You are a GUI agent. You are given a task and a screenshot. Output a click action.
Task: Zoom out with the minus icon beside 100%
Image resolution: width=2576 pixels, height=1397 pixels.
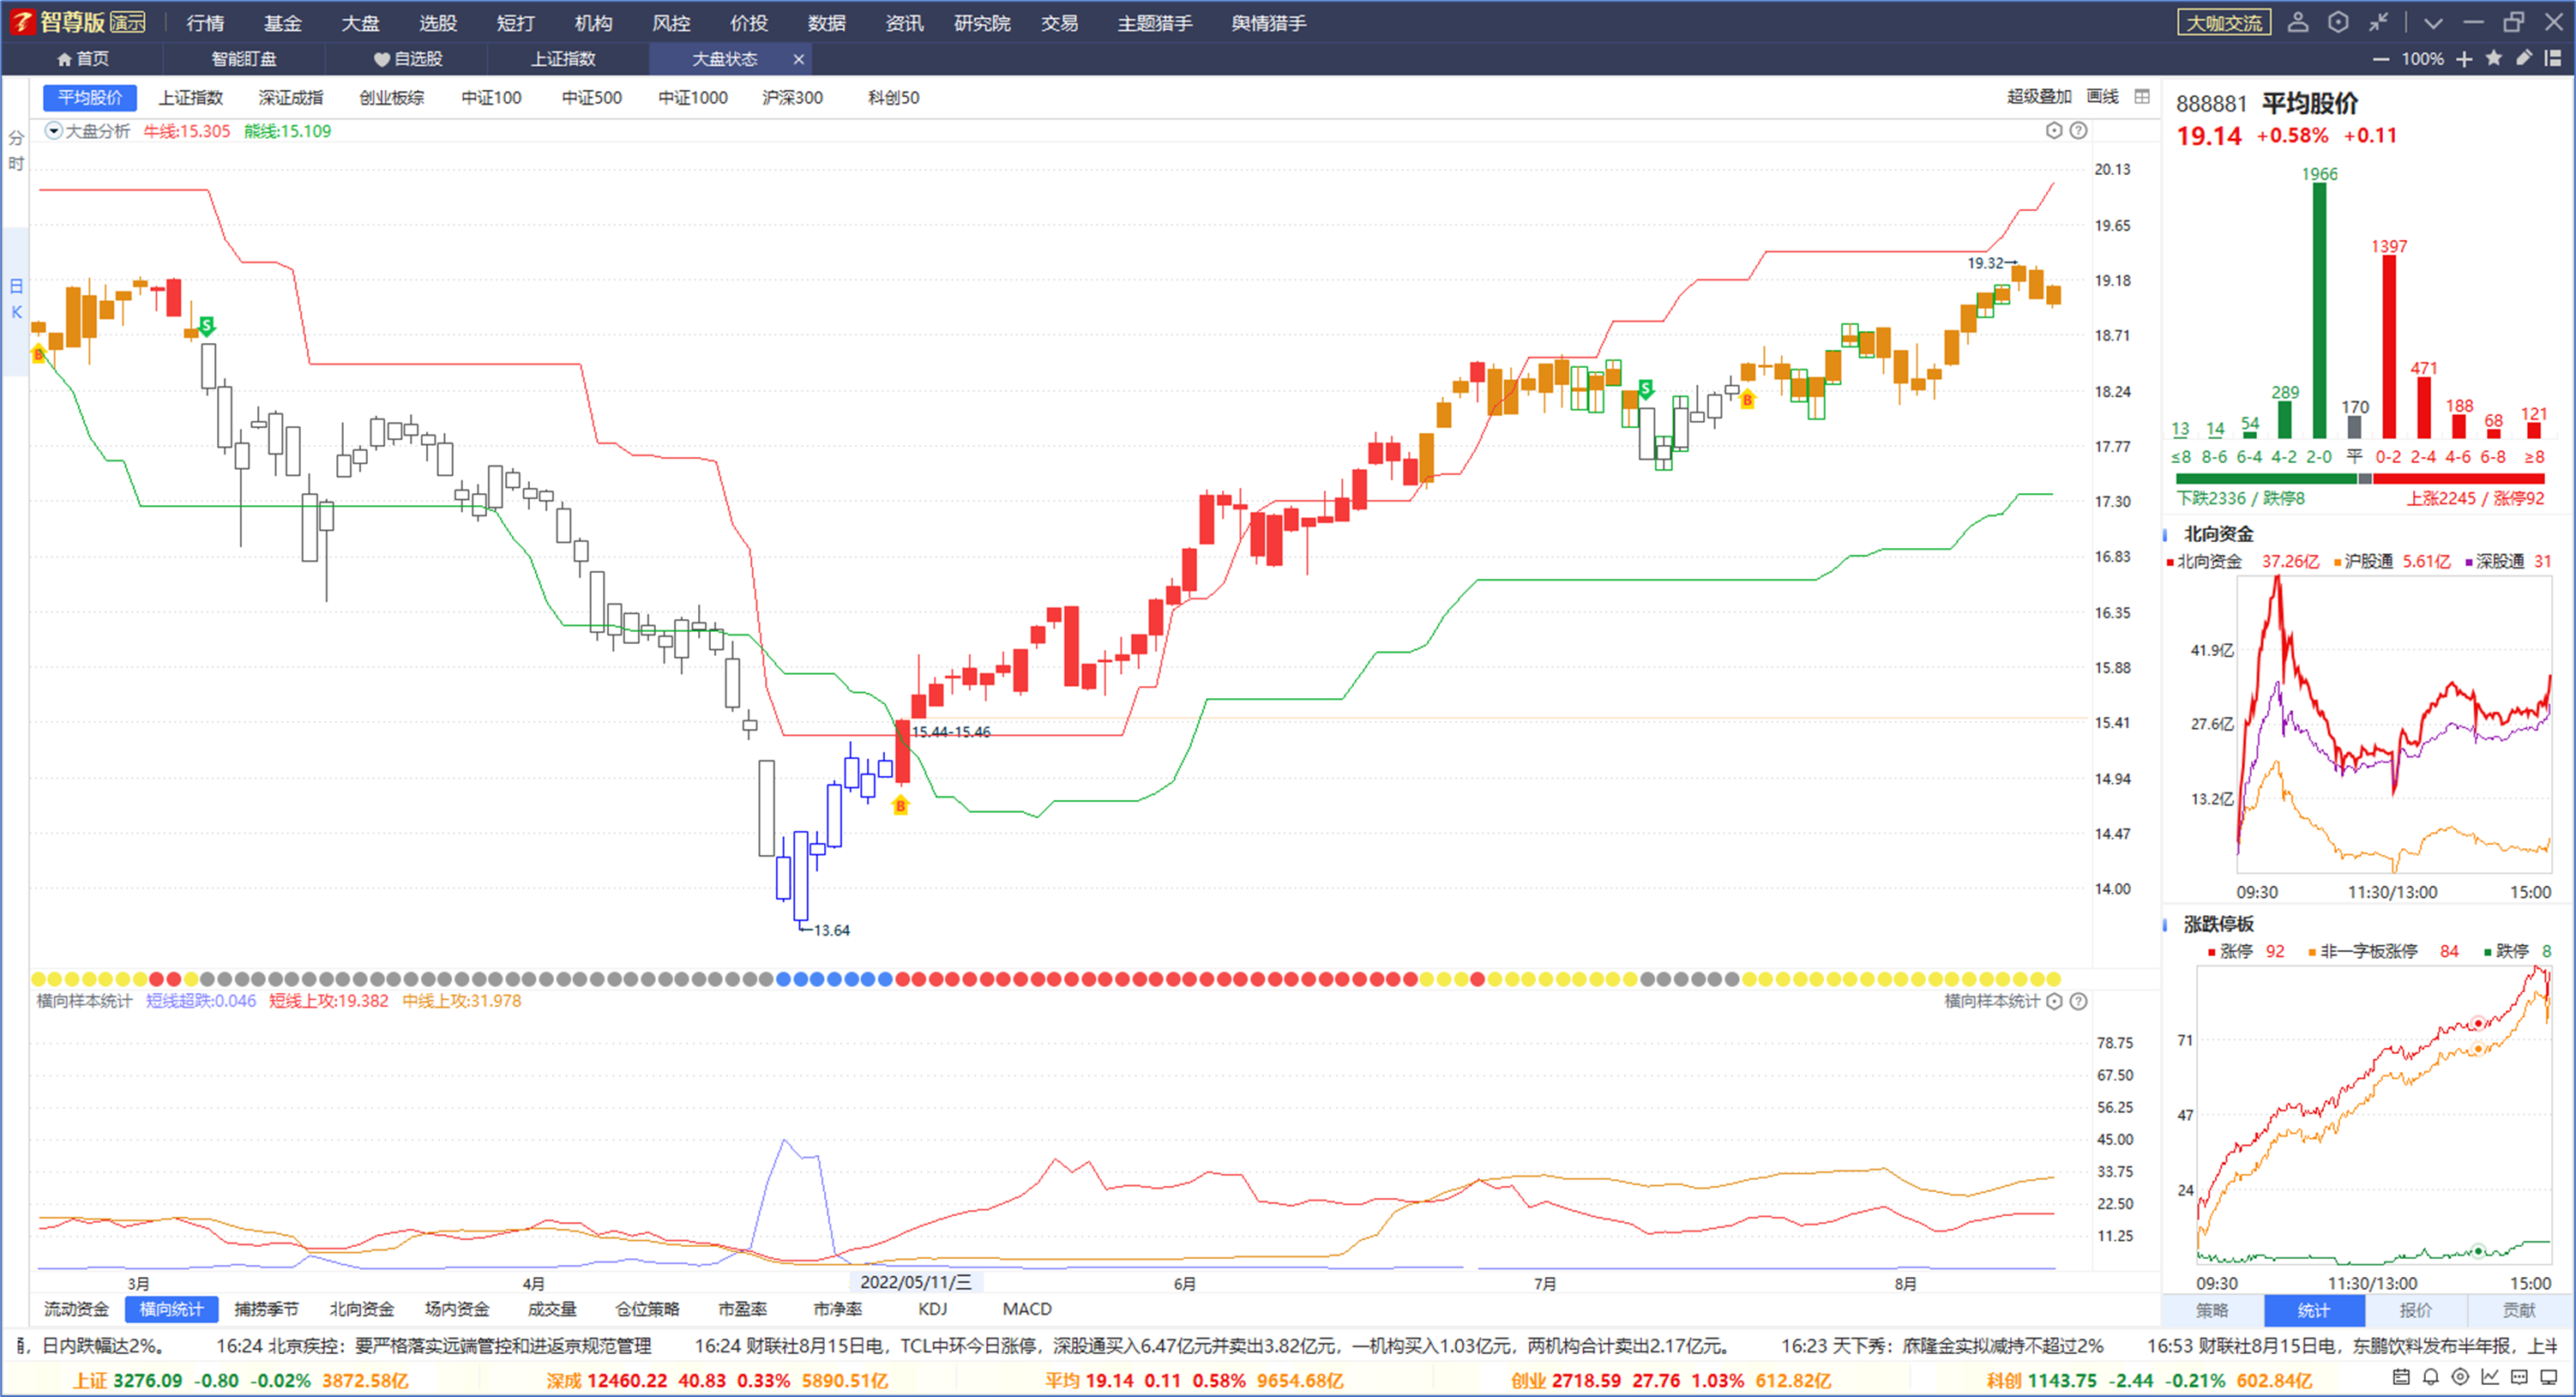[2381, 59]
